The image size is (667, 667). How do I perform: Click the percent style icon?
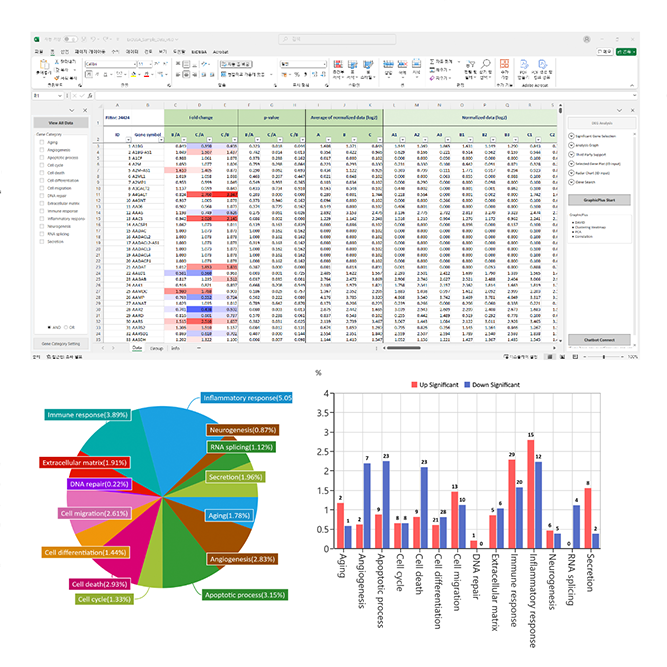[297, 74]
